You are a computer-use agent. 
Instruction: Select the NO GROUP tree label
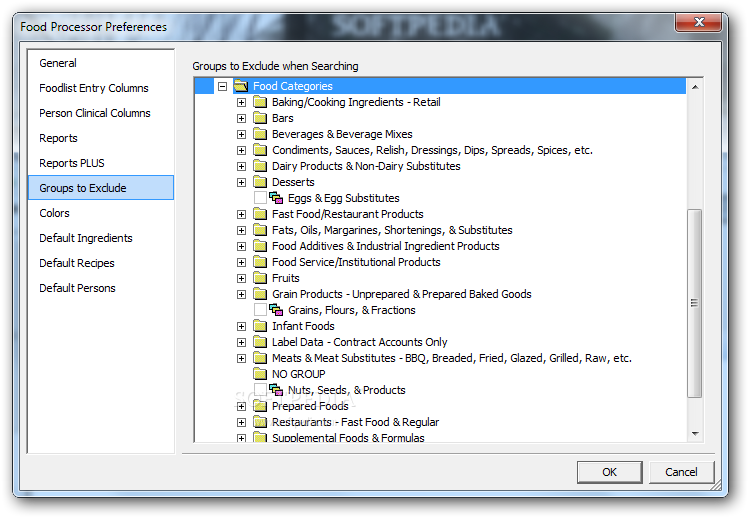click(x=299, y=374)
